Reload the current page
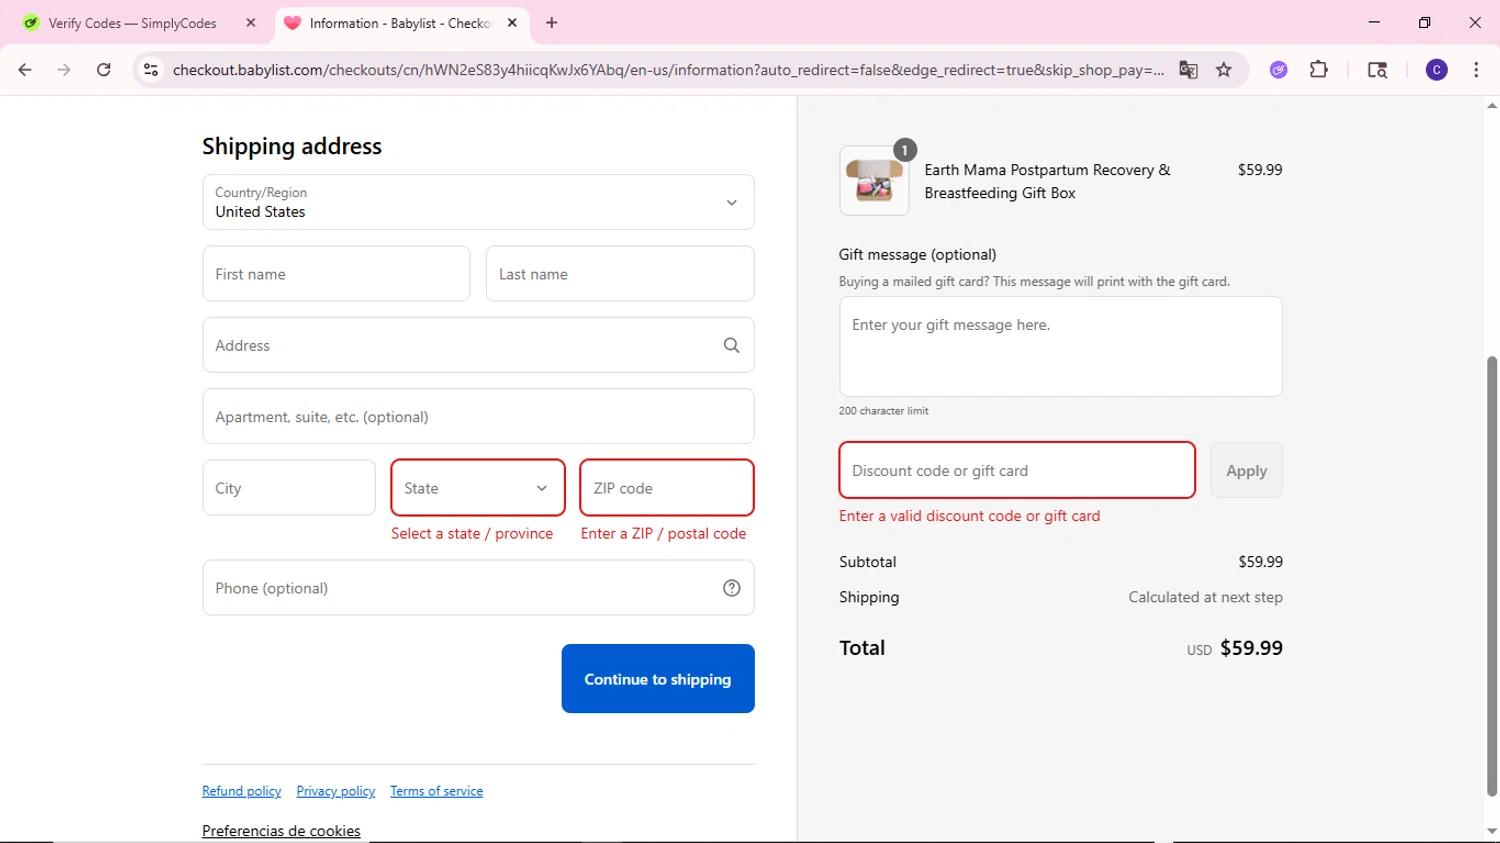 click(x=104, y=70)
